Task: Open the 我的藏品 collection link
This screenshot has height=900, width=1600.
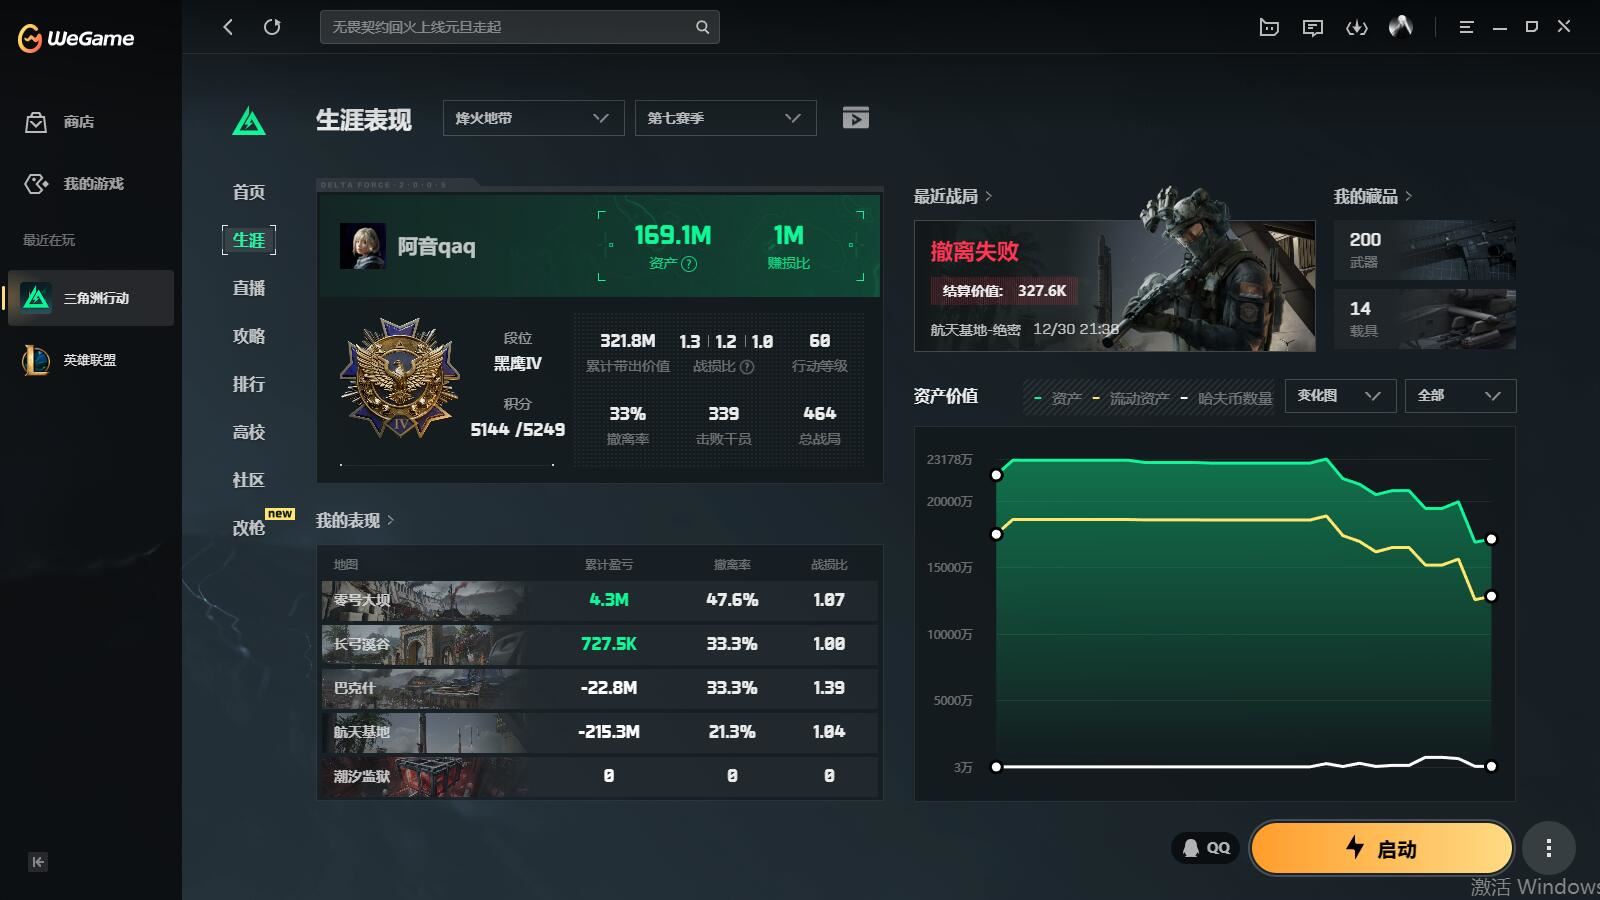Action: 1372,196
